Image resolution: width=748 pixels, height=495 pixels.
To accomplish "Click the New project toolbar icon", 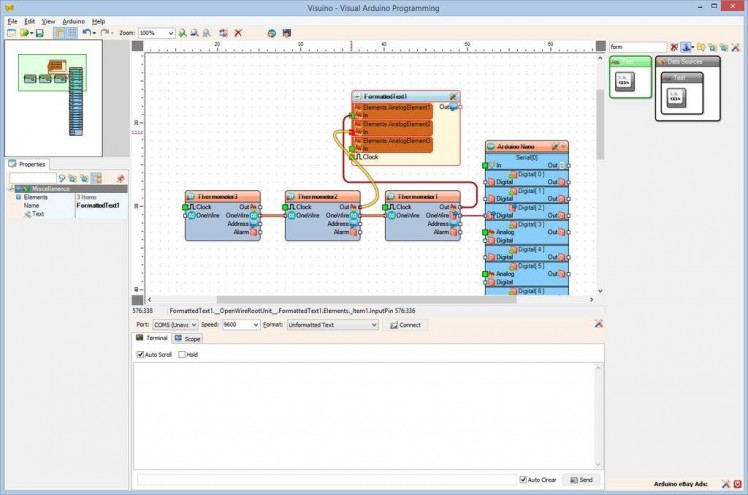I will [11, 33].
